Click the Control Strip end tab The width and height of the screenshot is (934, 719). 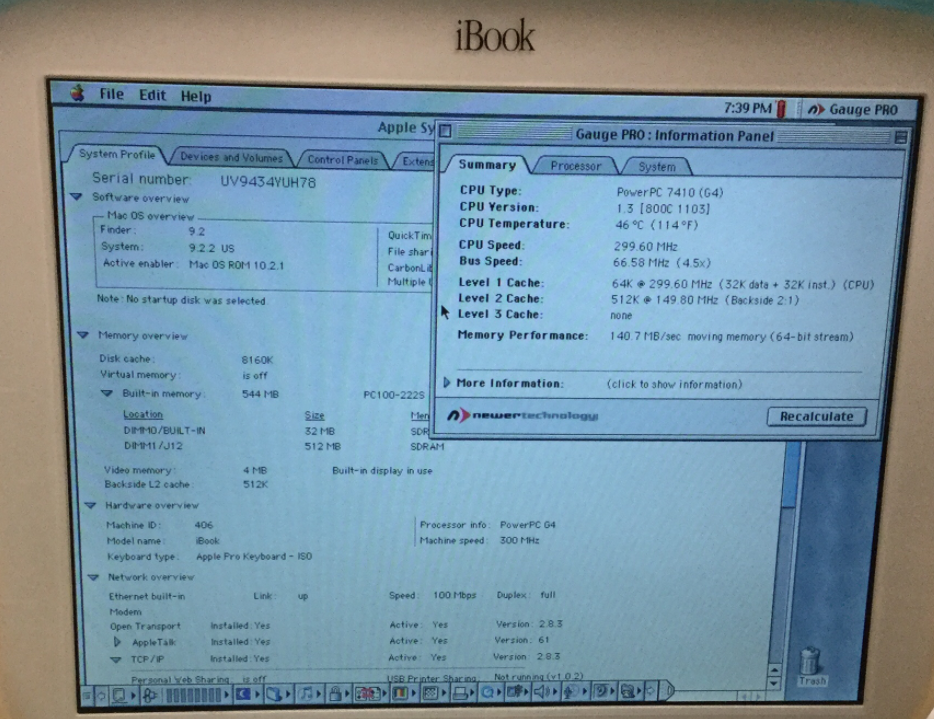(x=669, y=691)
